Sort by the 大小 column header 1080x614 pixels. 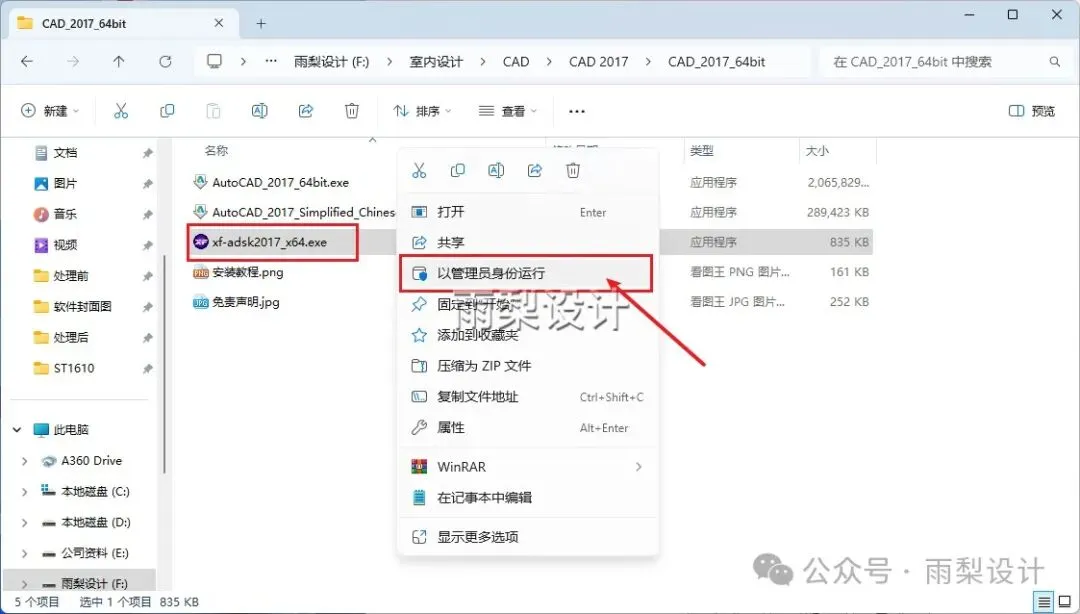click(817, 150)
